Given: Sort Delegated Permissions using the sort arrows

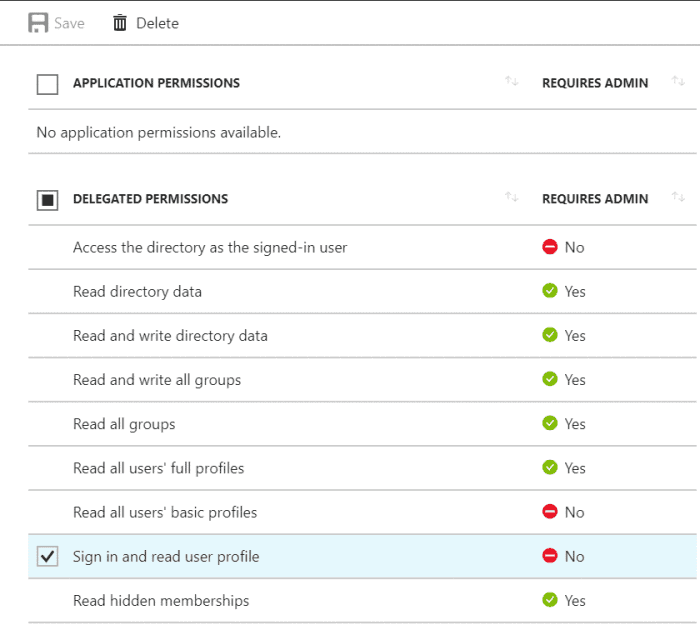Looking at the screenshot, I should tap(512, 198).
